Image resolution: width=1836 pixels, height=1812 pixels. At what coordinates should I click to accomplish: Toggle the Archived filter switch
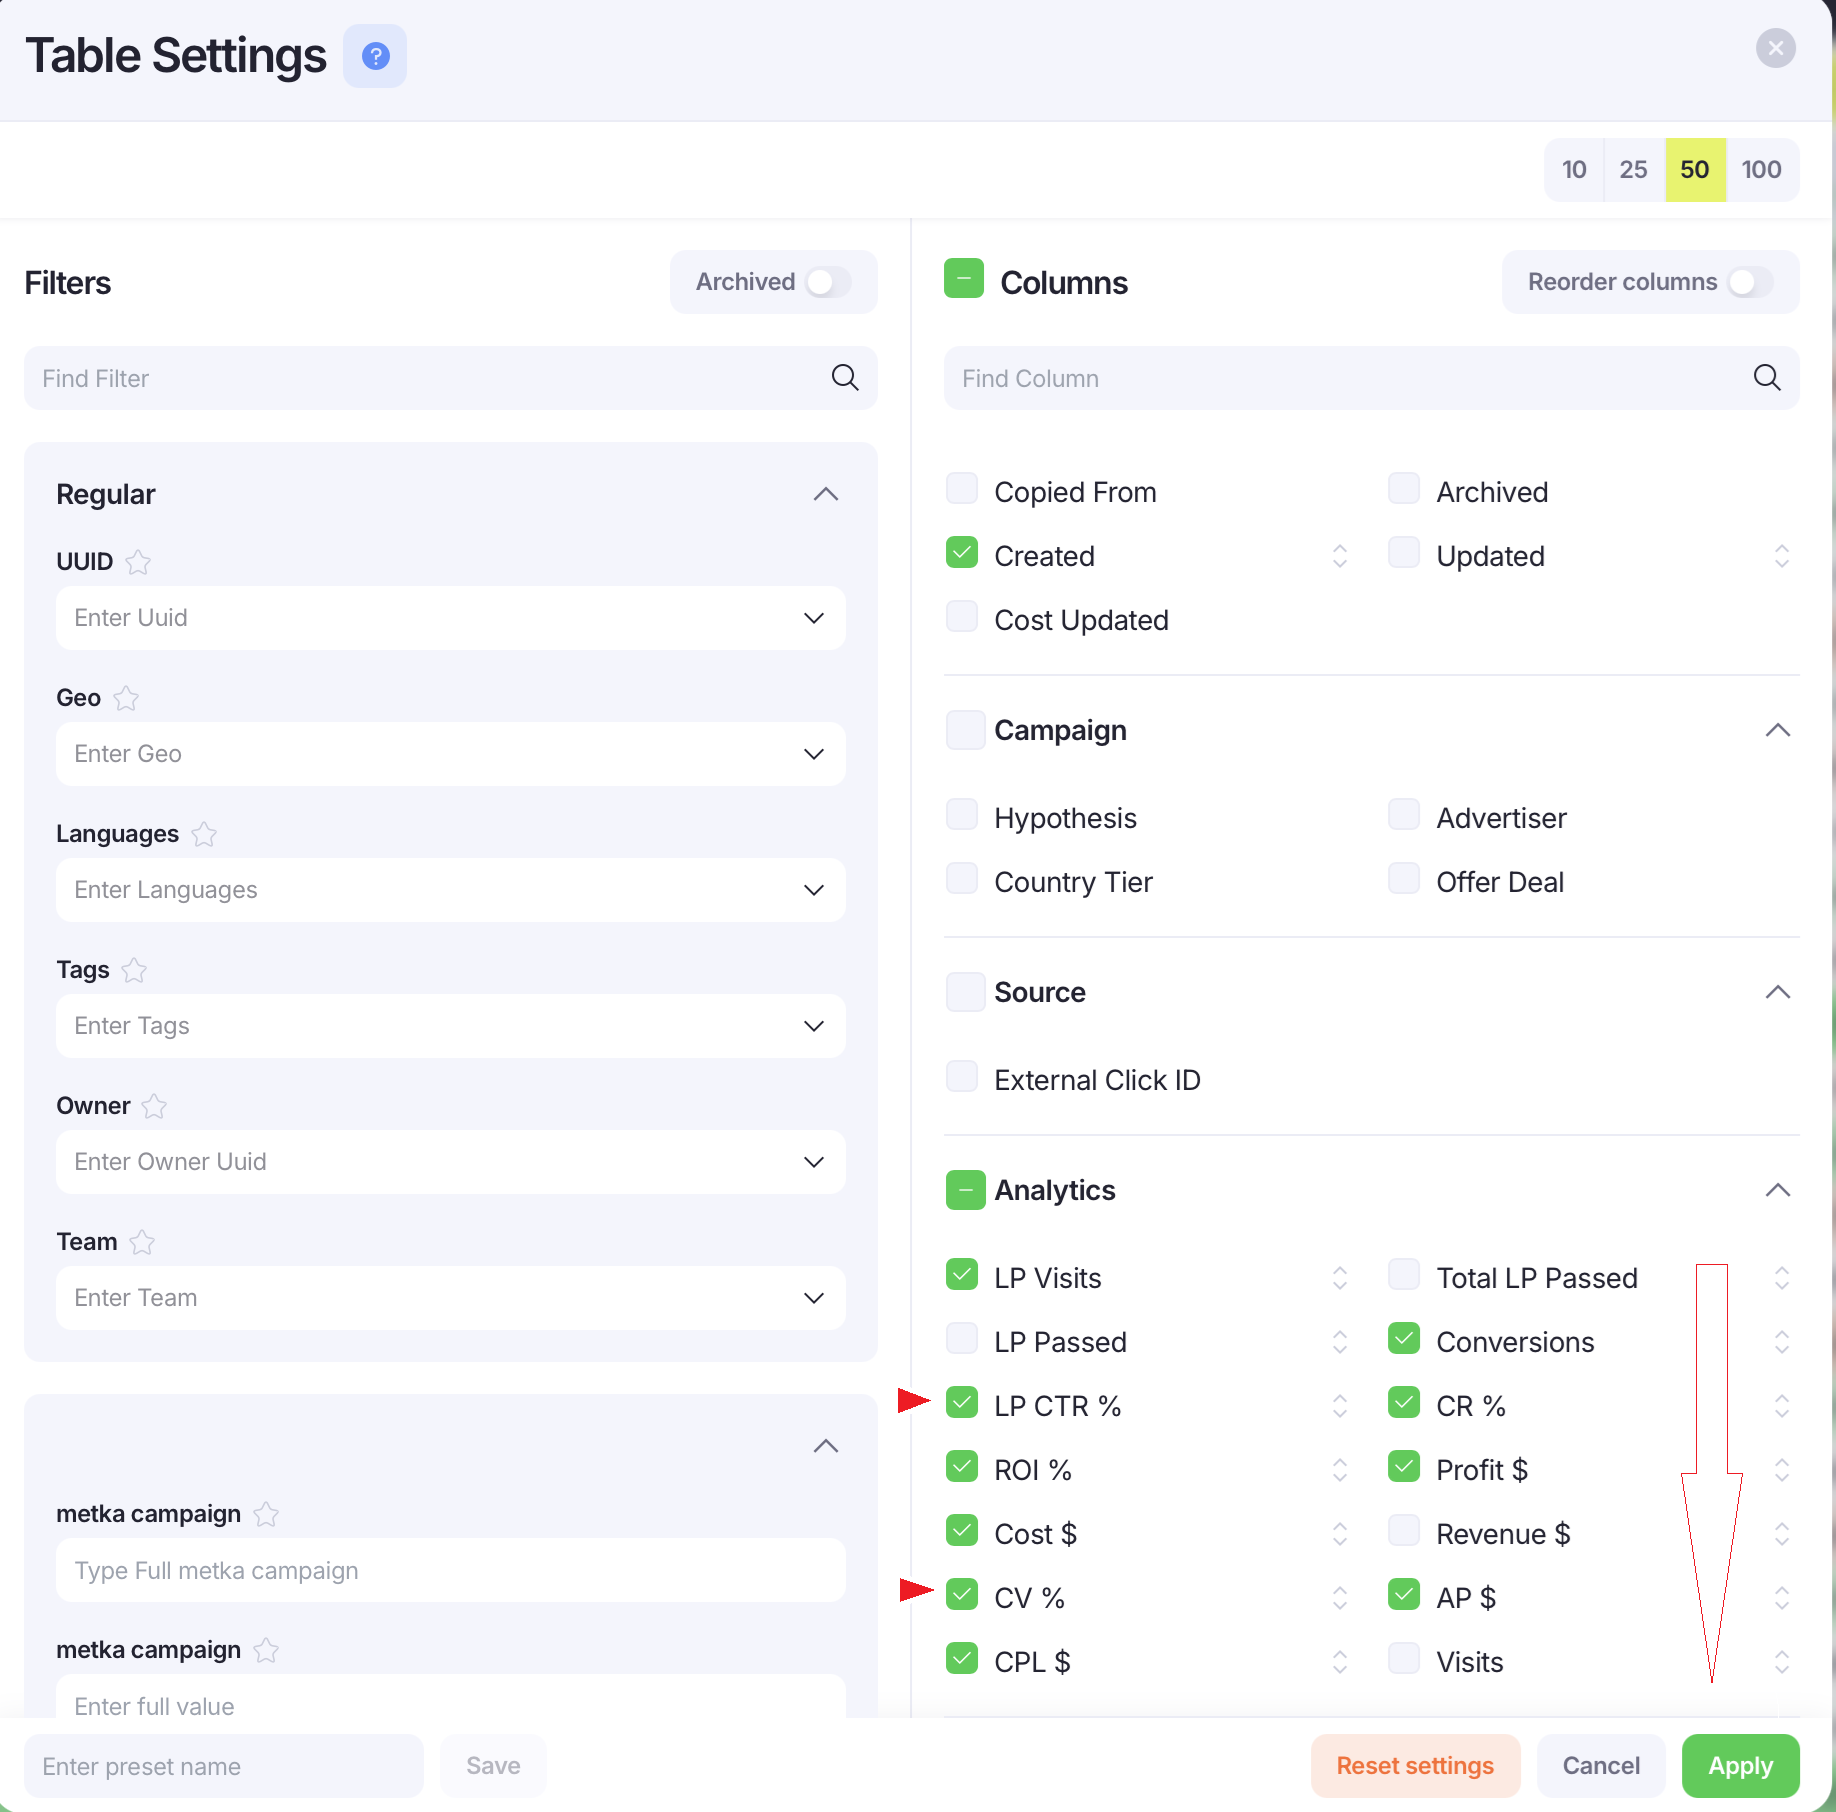tap(828, 282)
